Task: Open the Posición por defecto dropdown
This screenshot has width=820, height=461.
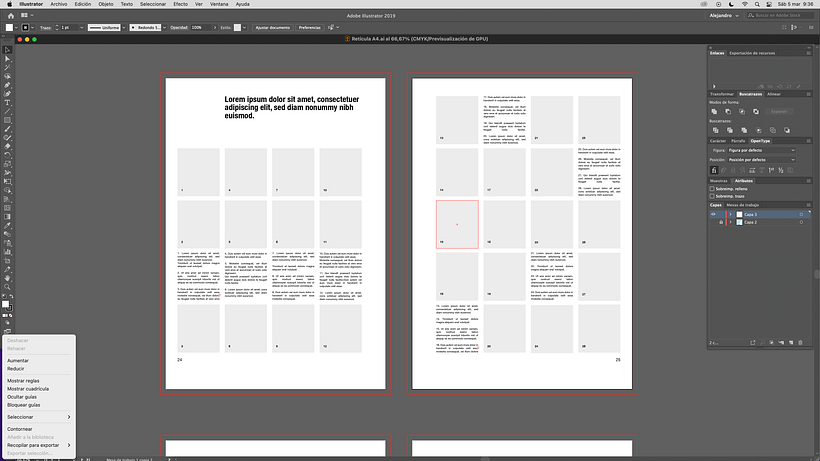Action: pyautogui.click(x=761, y=160)
